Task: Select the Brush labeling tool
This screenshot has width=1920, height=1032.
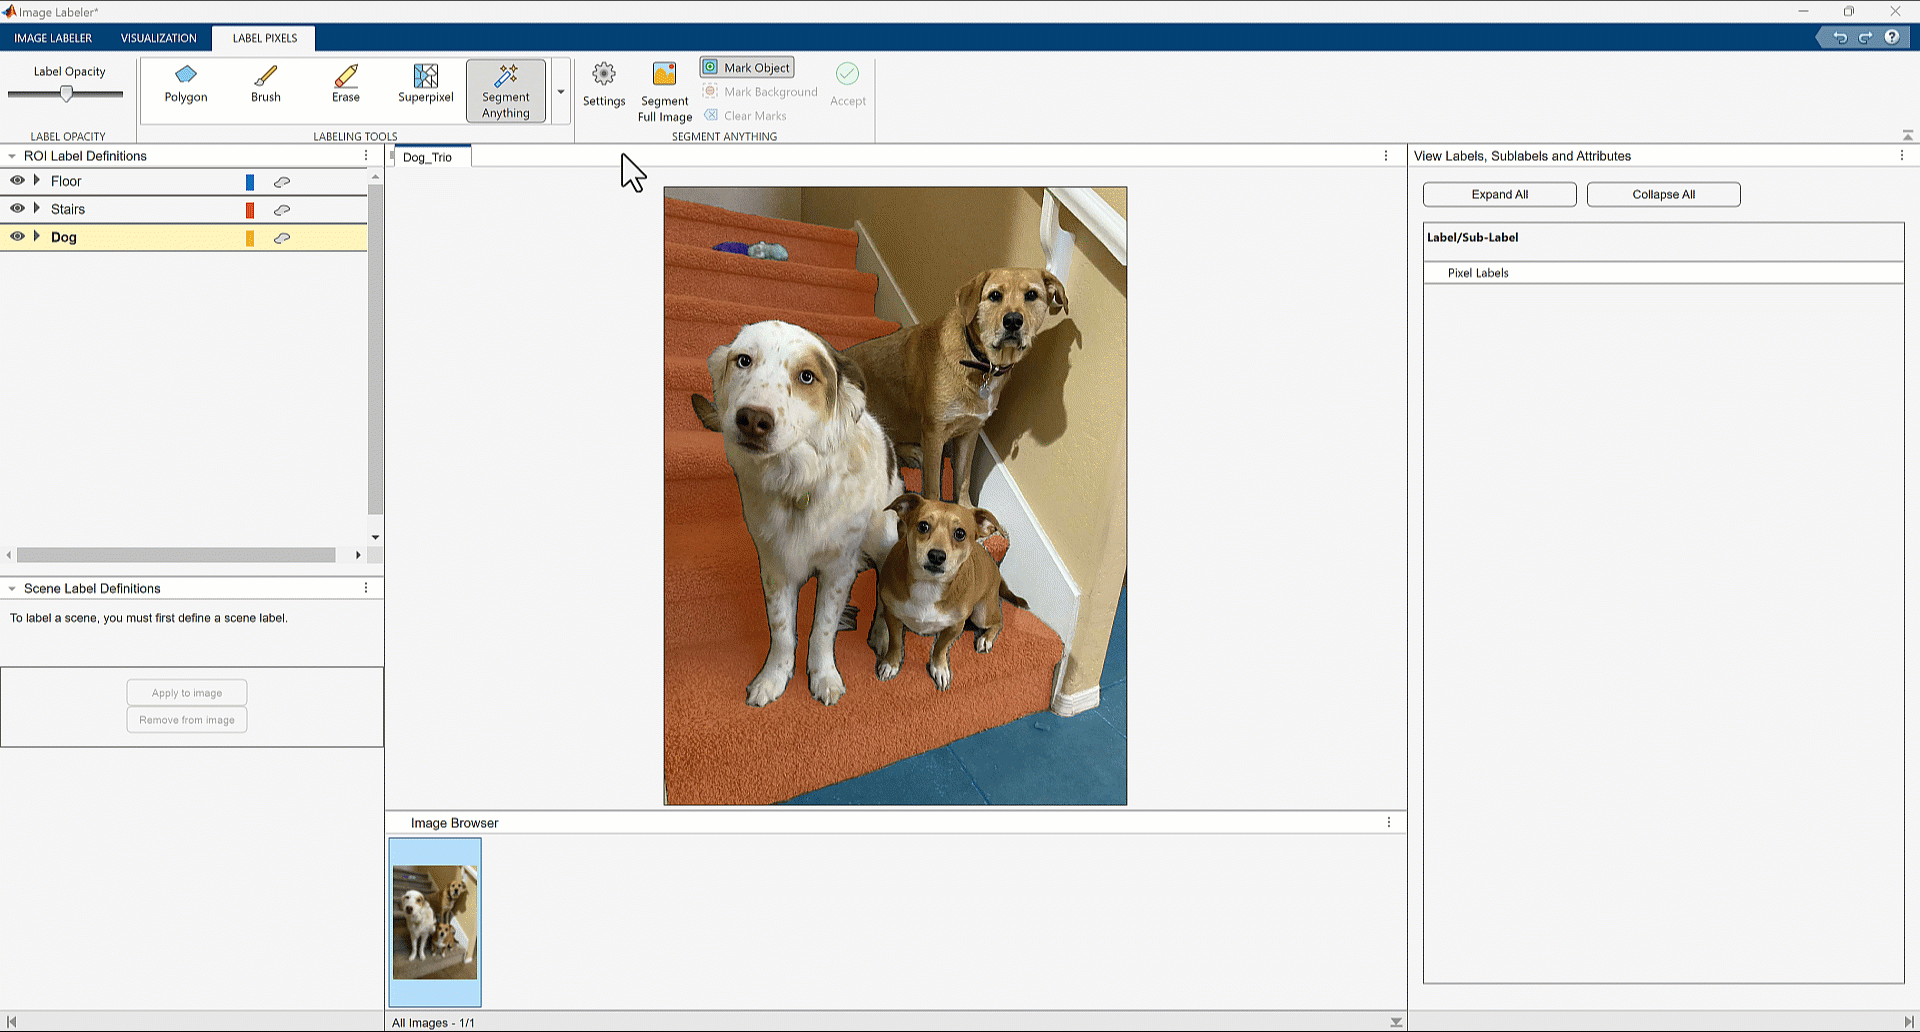Action: 266,84
